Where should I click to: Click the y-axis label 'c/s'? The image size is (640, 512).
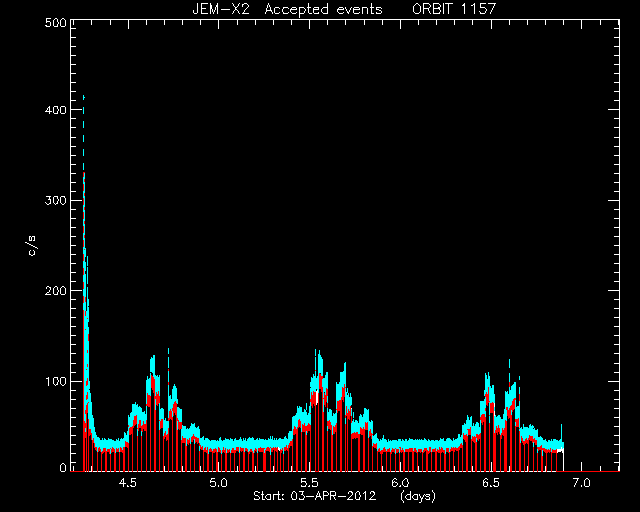coord(32,246)
